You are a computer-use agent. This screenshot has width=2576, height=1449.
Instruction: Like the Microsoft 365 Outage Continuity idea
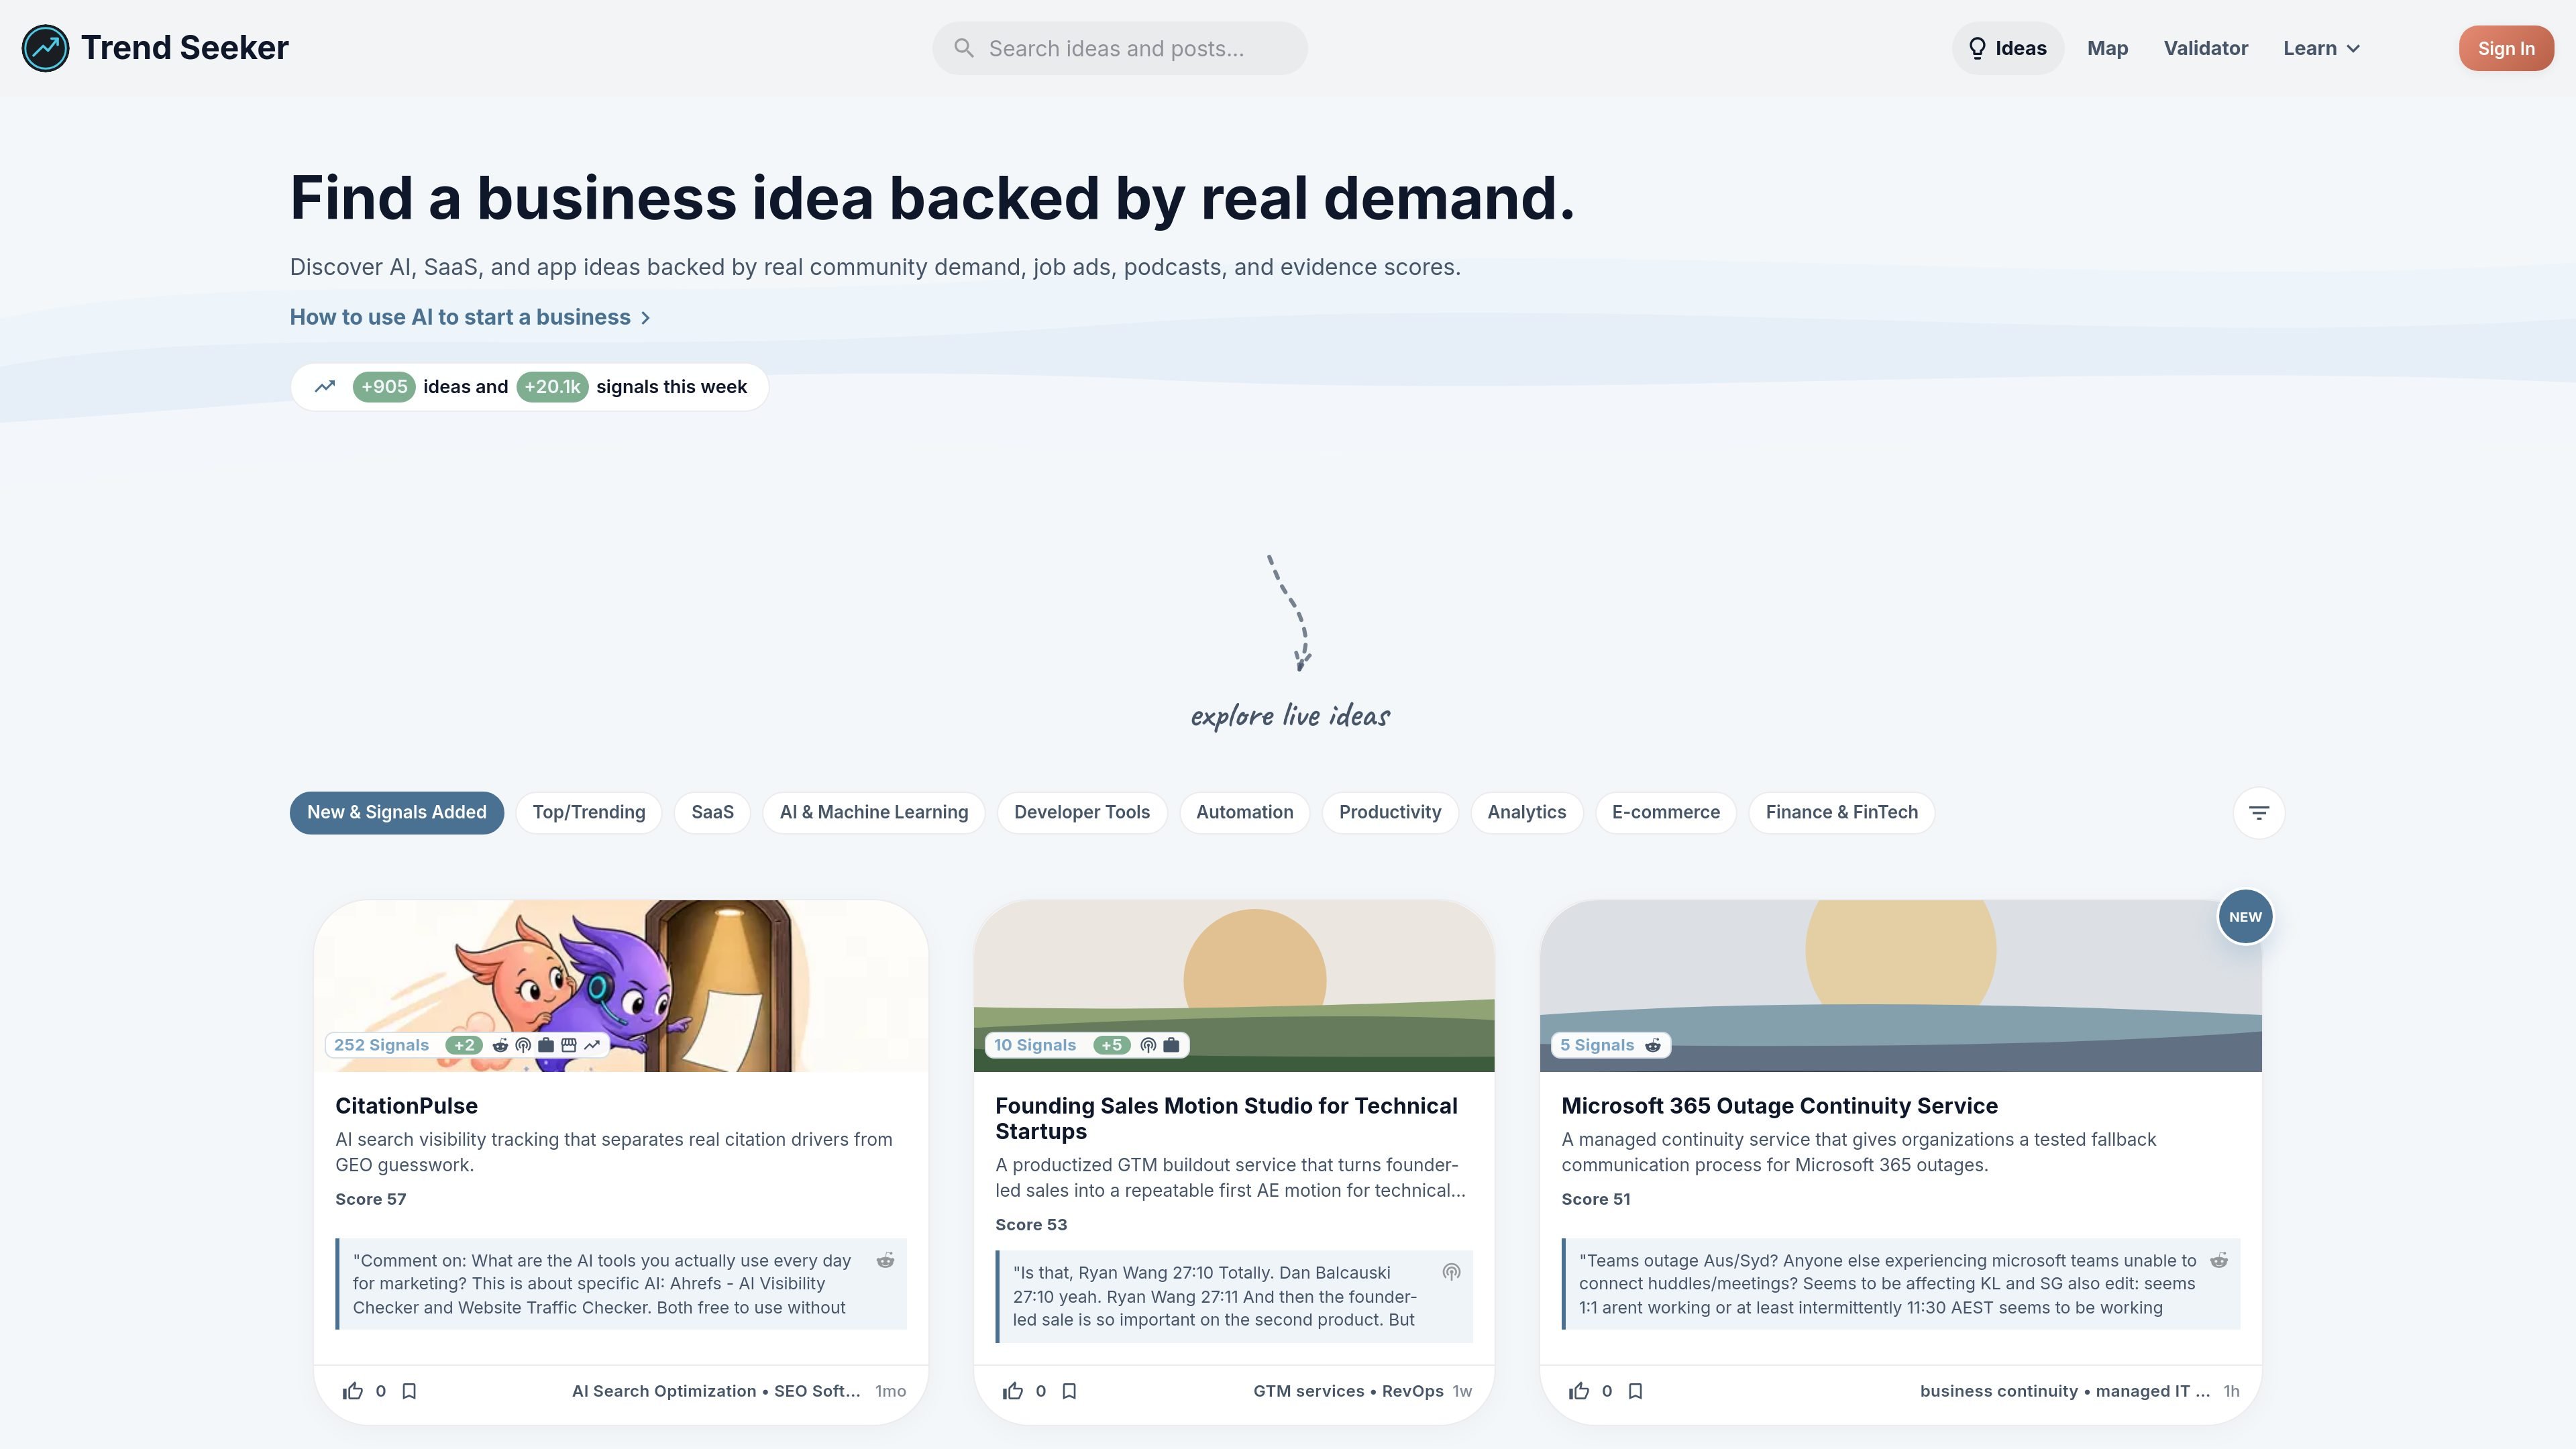point(1579,1391)
